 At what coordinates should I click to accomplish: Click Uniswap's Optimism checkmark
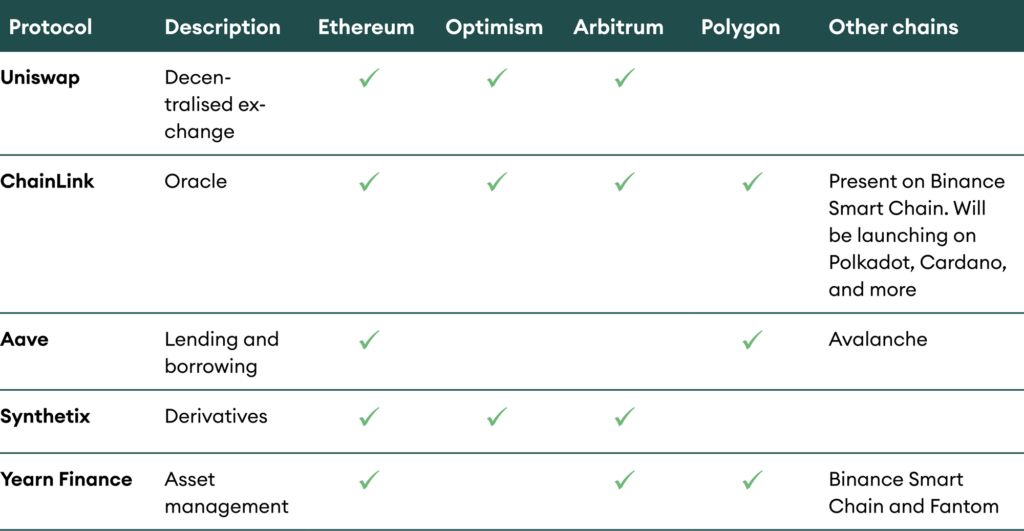pyautogui.click(x=497, y=78)
